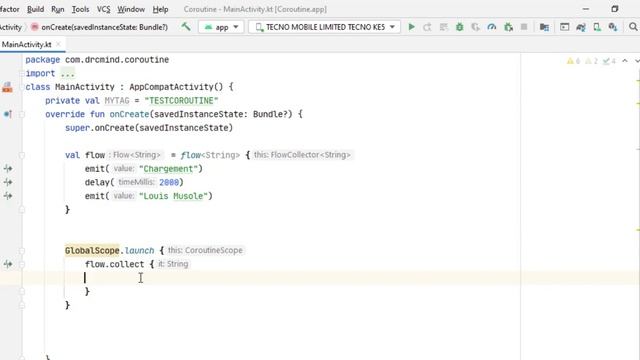The height and width of the screenshot is (360, 640).
Task: Collapse the GlobalScope.launch block fold marker
Action: click(x=22, y=251)
